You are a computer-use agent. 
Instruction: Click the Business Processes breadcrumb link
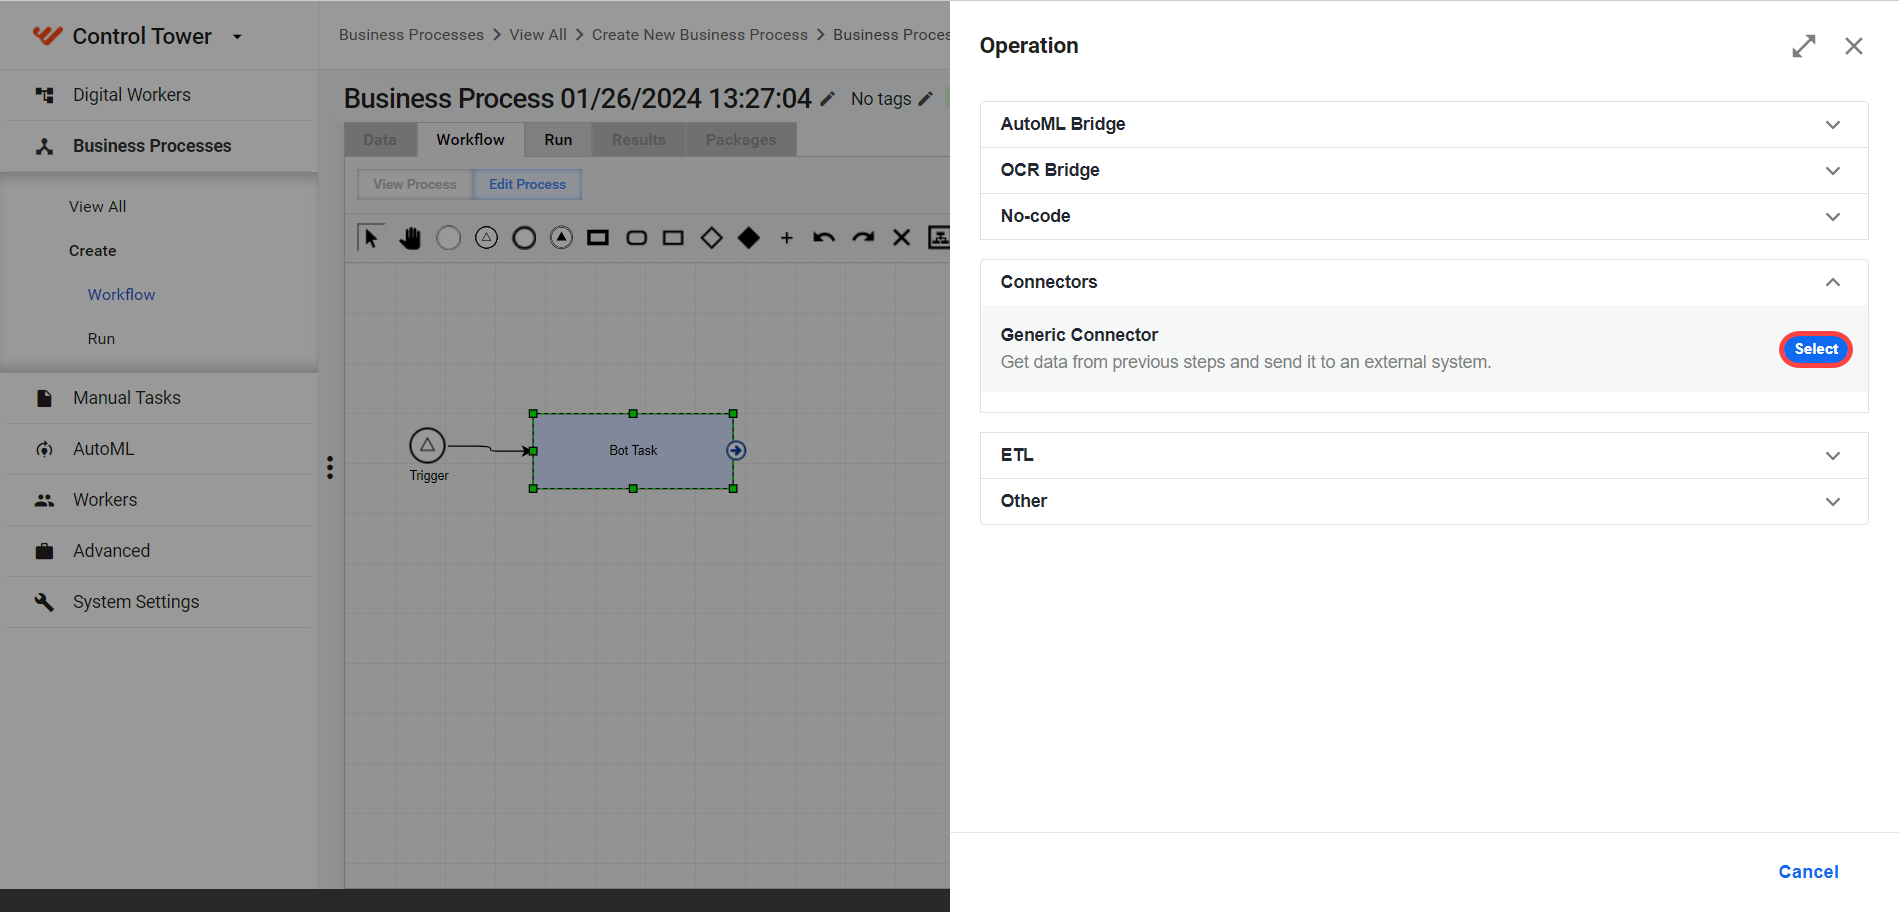tap(411, 35)
